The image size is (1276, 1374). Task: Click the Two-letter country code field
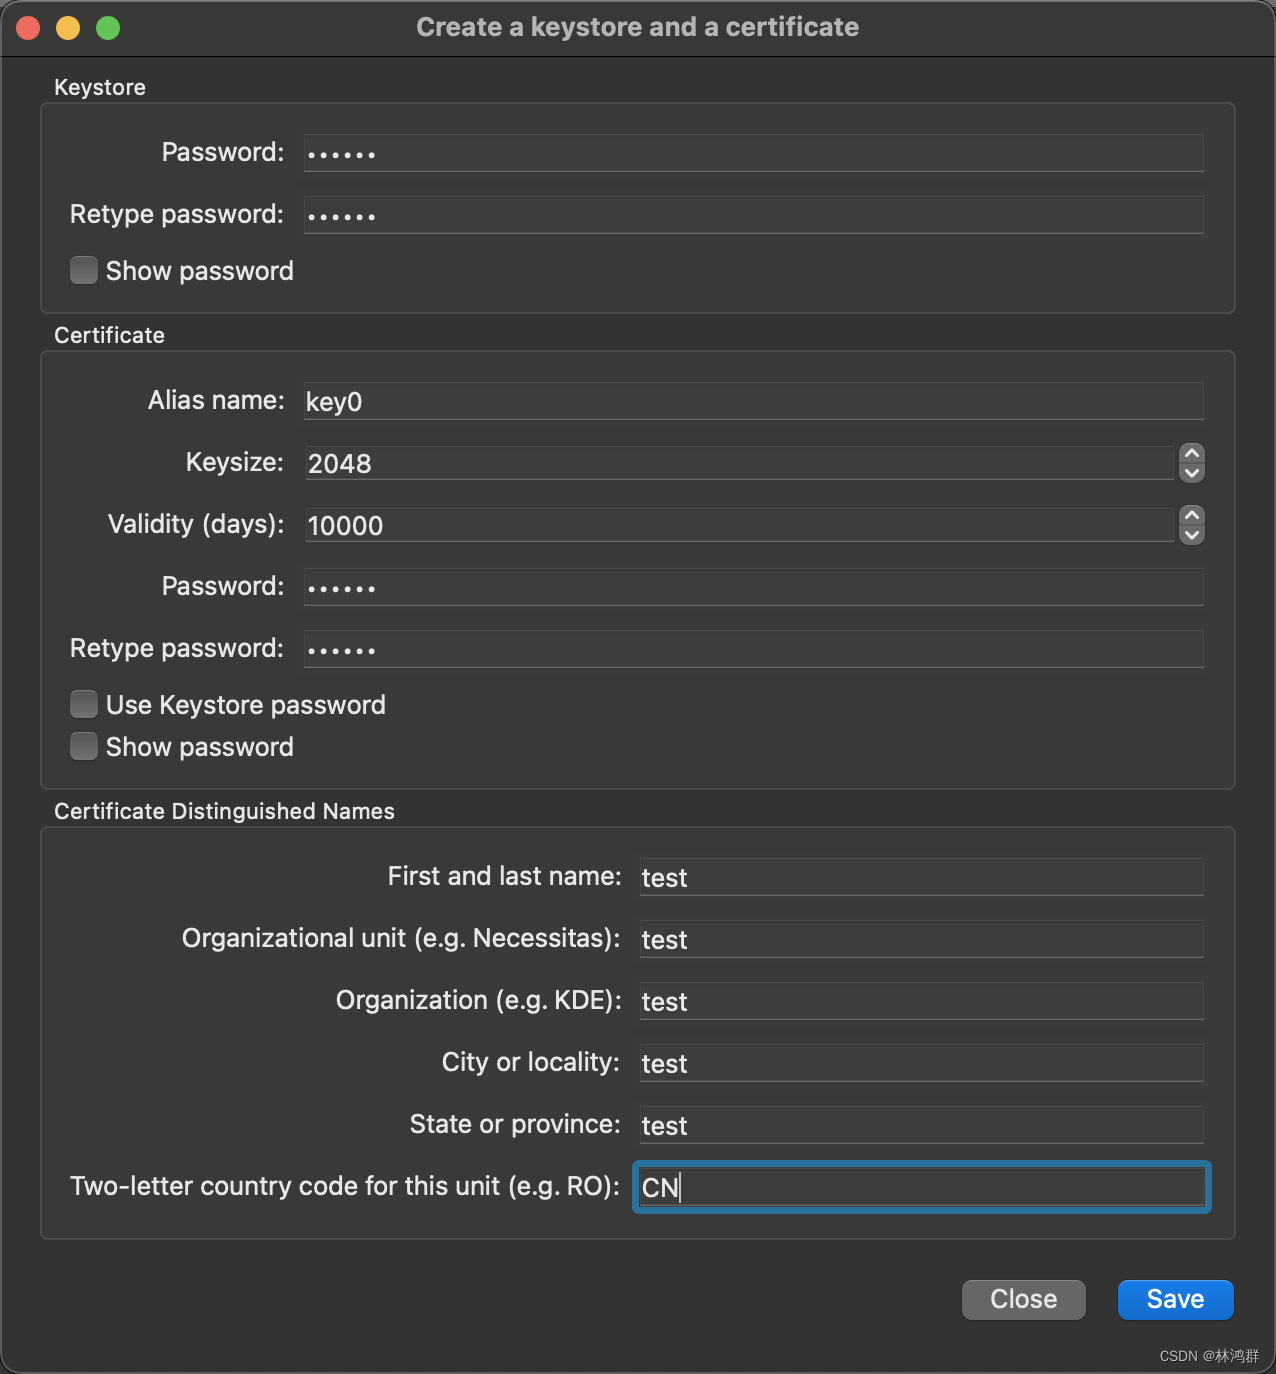tap(921, 1187)
